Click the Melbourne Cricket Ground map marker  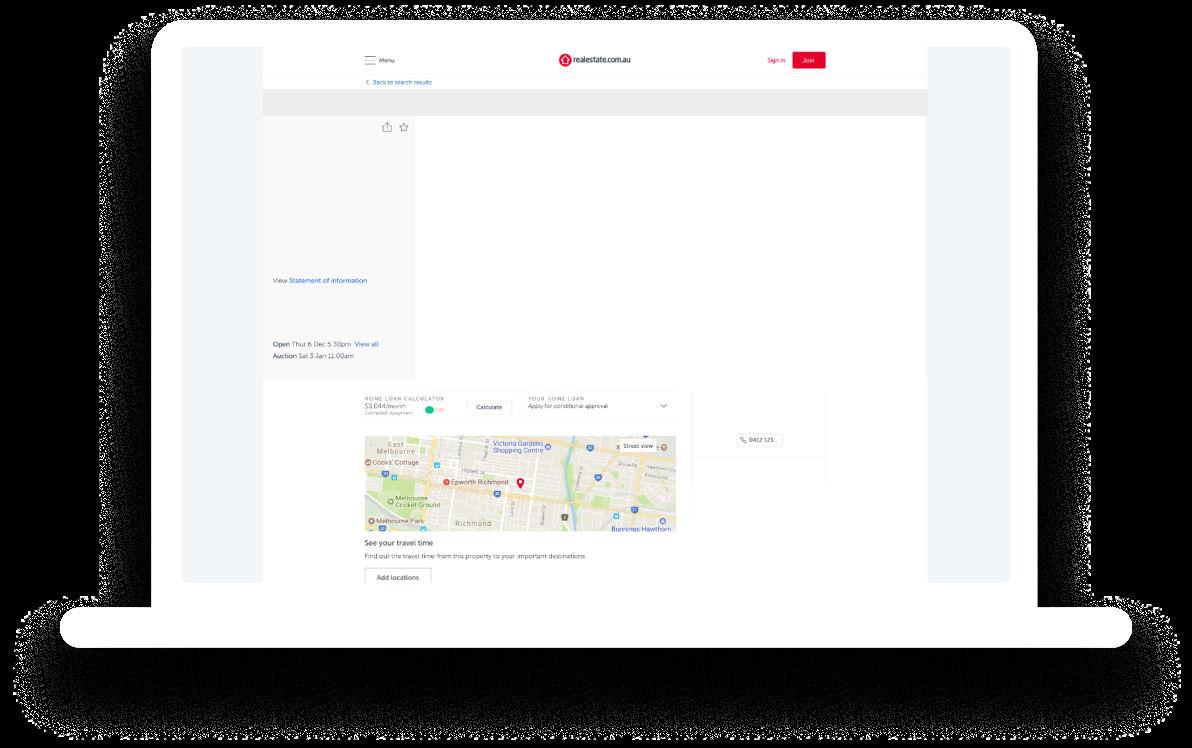[x=391, y=502]
